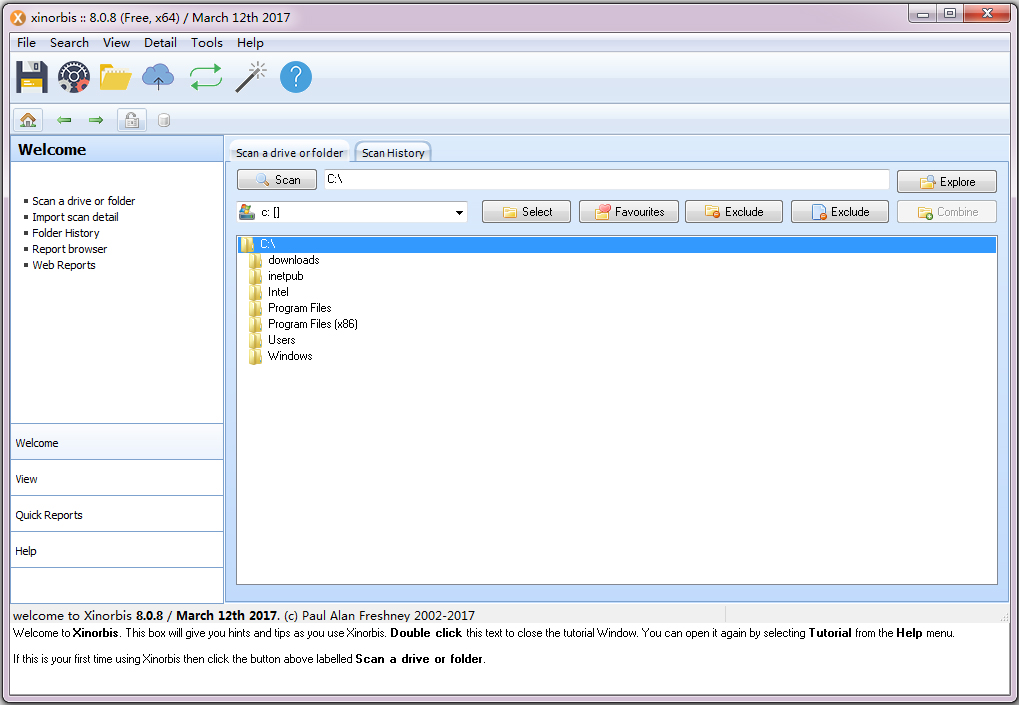Expand the View sidebar section
Viewport: 1019px width, 705px height.
(x=117, y=479)
